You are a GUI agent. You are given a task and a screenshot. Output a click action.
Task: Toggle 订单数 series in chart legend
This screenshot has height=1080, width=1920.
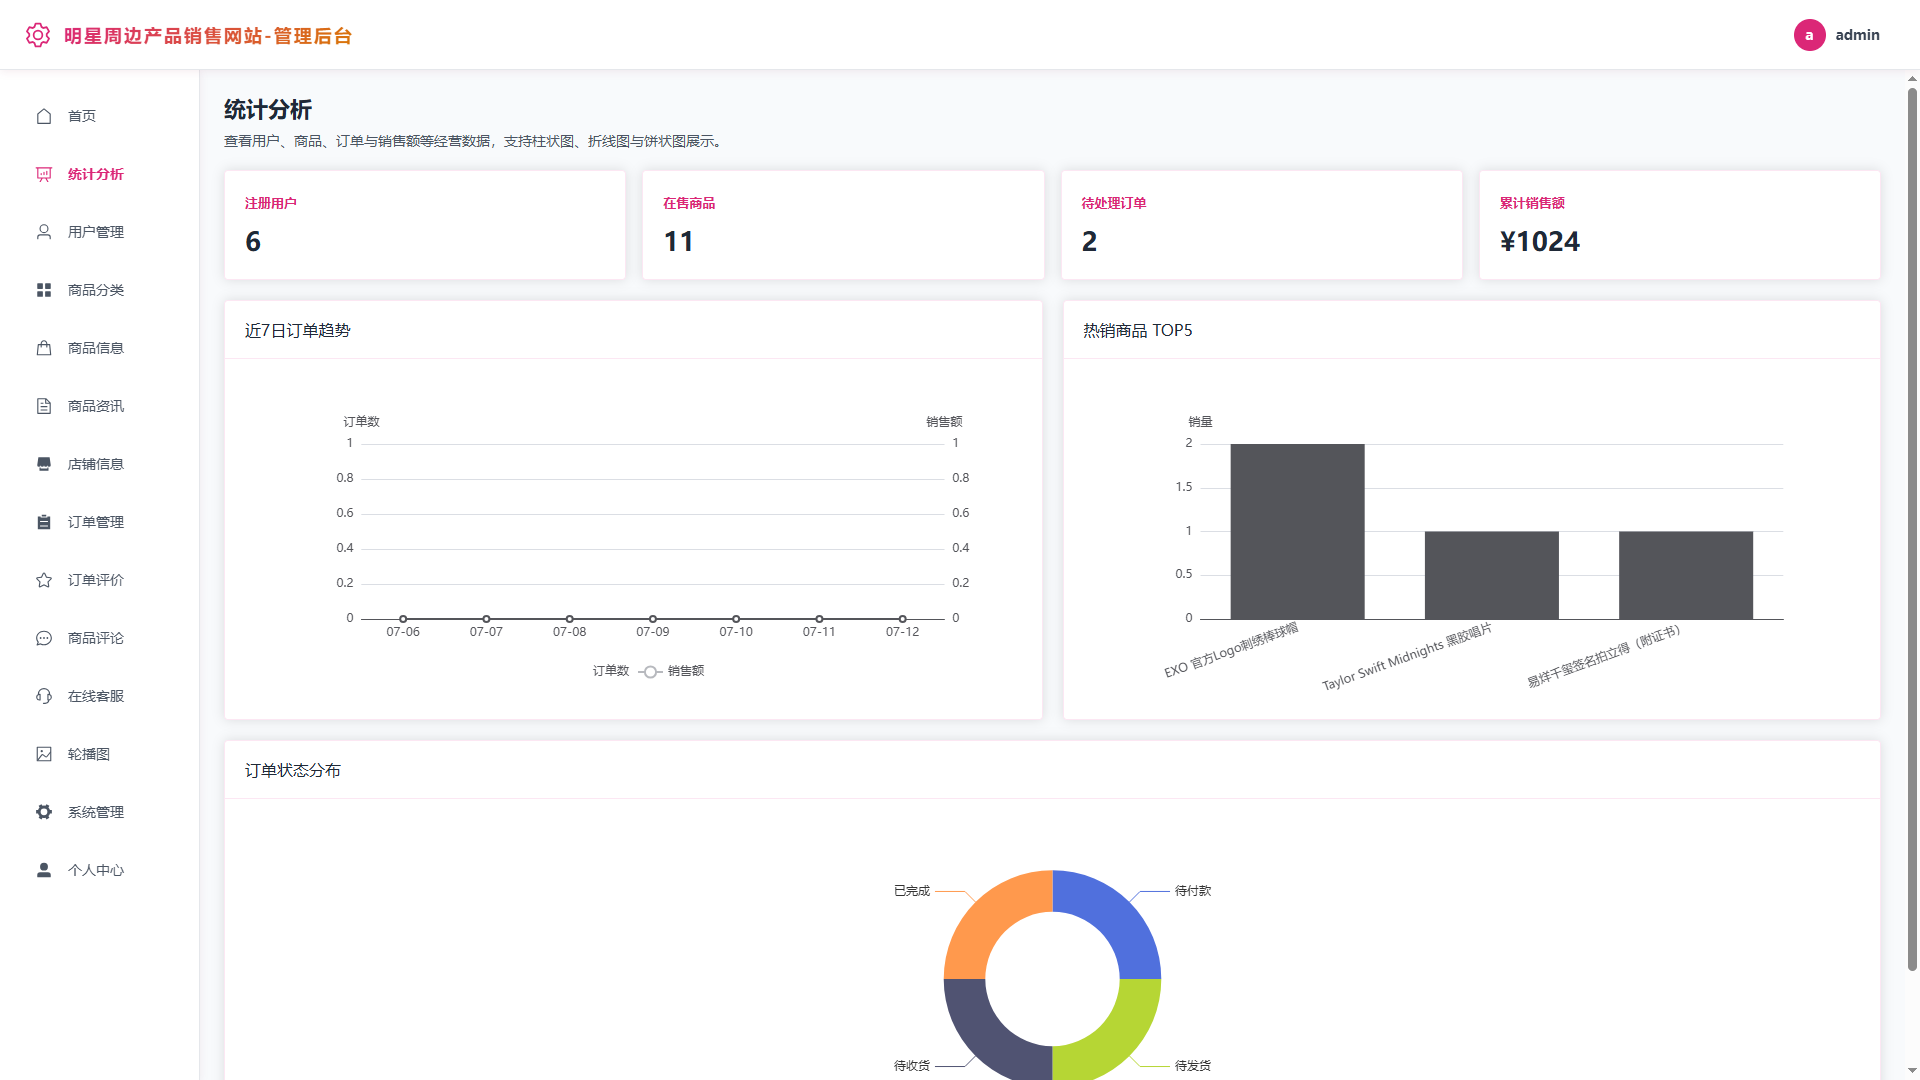coord(610,671)
